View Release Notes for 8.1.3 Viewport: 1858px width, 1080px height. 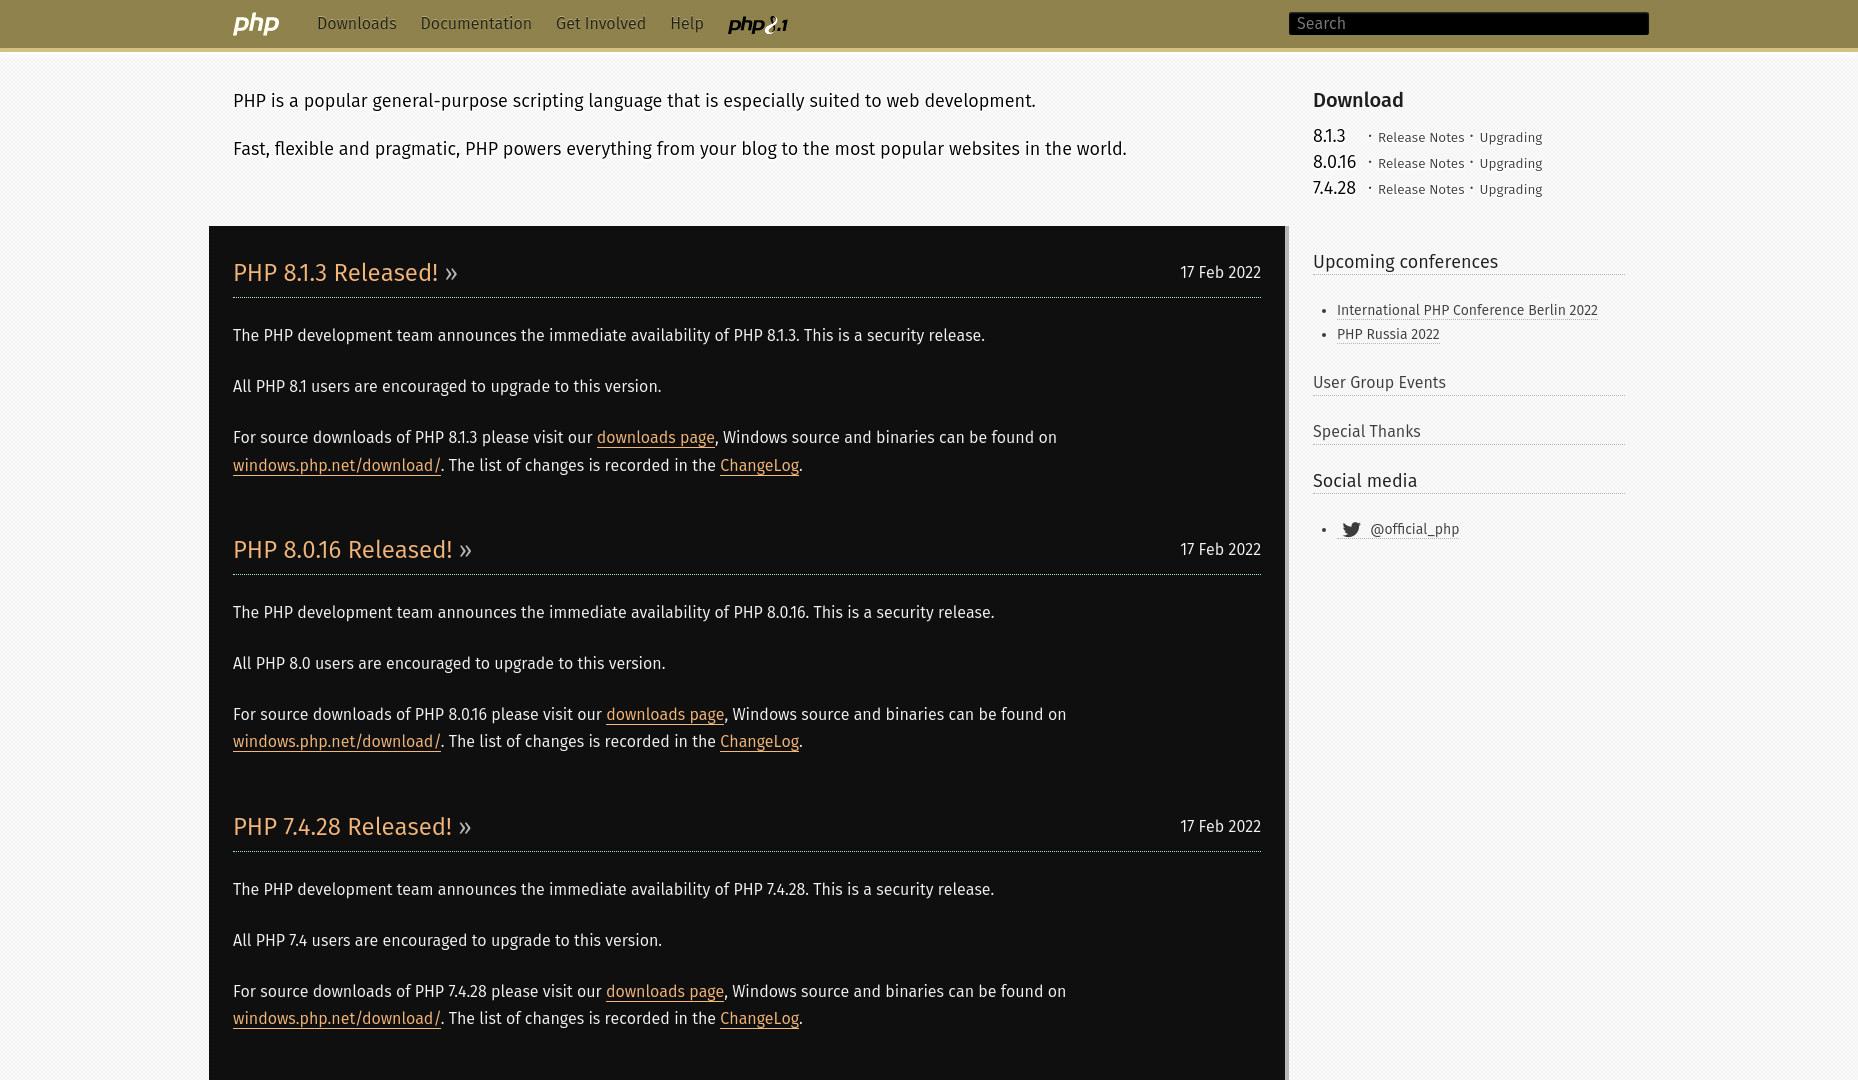point(1421,138)
